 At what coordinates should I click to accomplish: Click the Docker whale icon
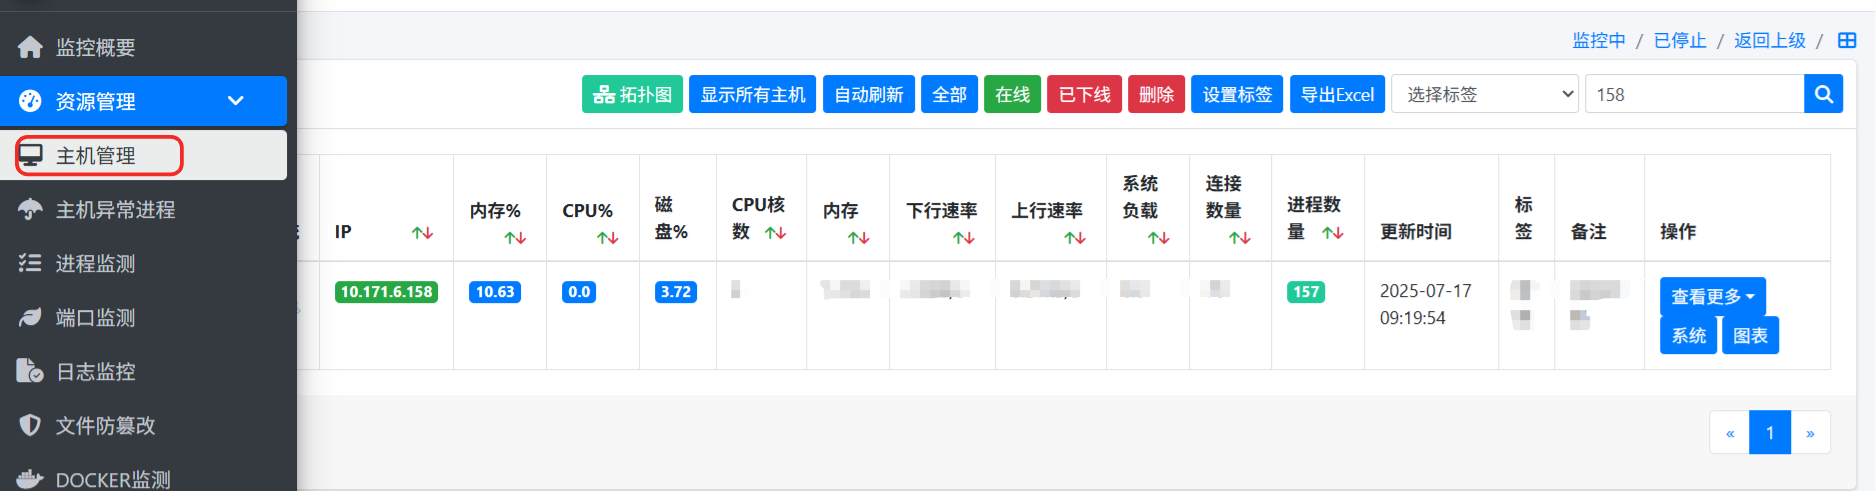[30, 479]
